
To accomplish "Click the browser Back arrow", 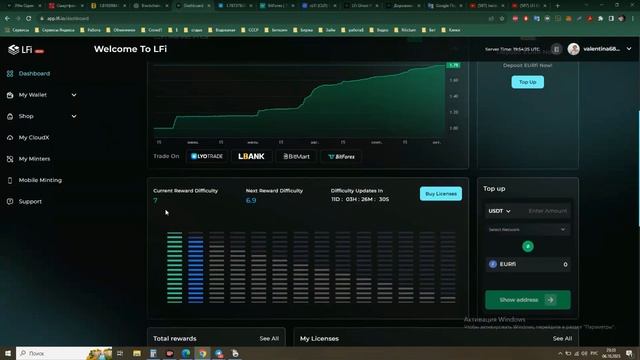I will click(x=7, y=18).
